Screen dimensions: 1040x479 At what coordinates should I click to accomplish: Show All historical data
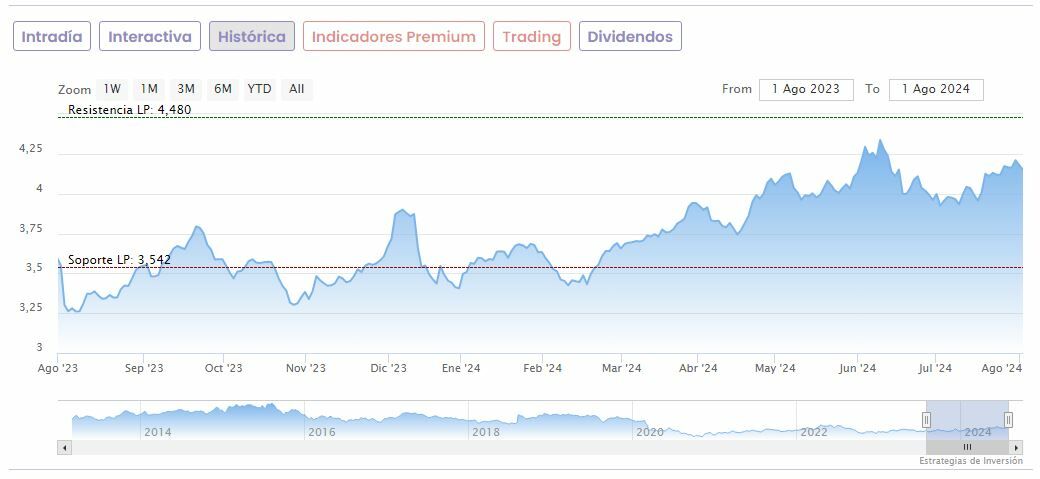[x=297, y=89]
